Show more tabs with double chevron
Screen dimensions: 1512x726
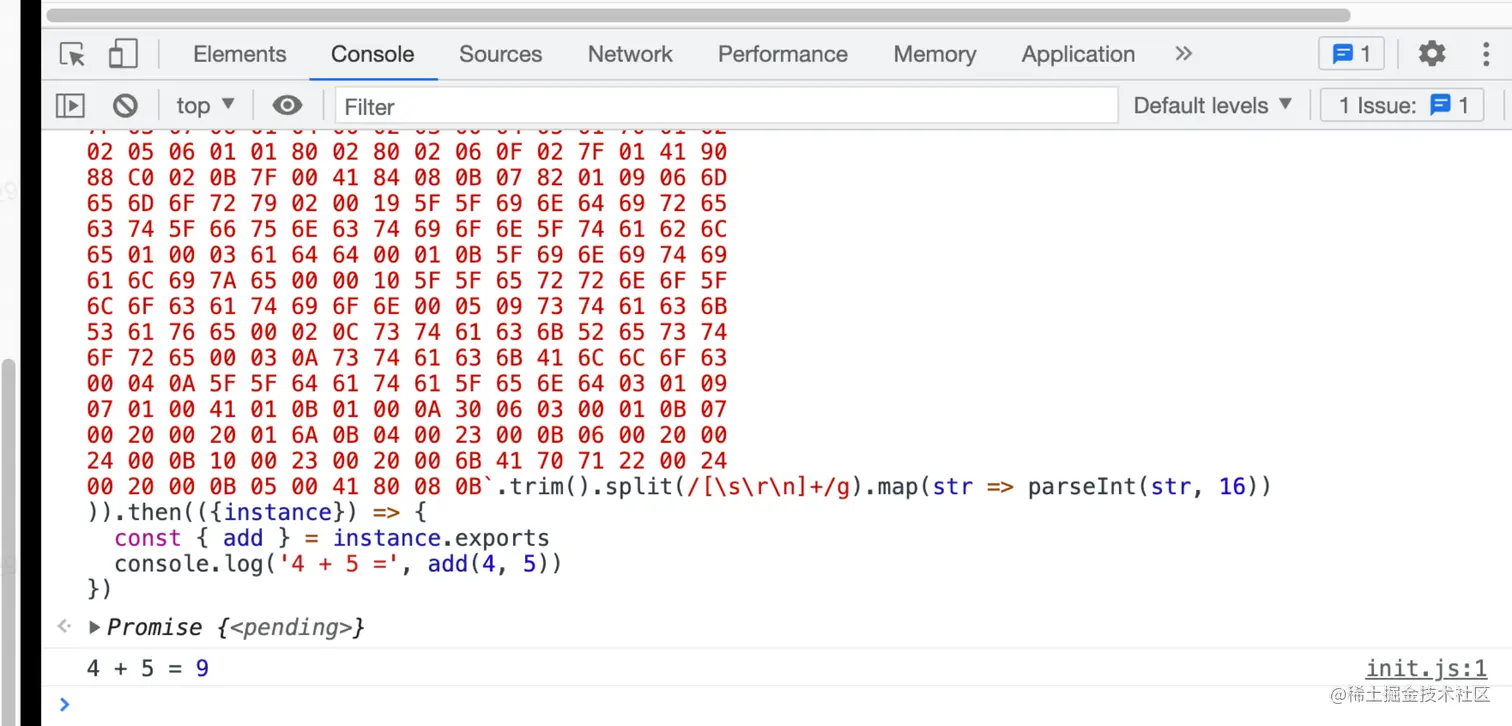pos(1184,54)
